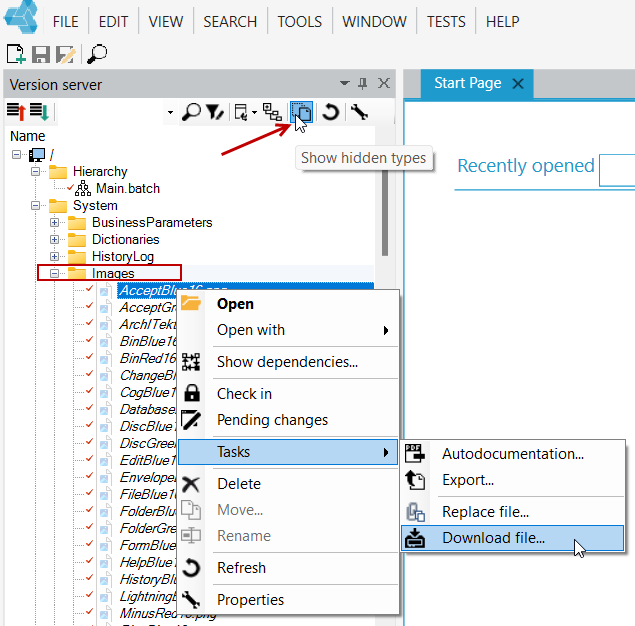635x626 pixels.
Task: Click the Save toolbar icon
Action: [x=40, y=54]
